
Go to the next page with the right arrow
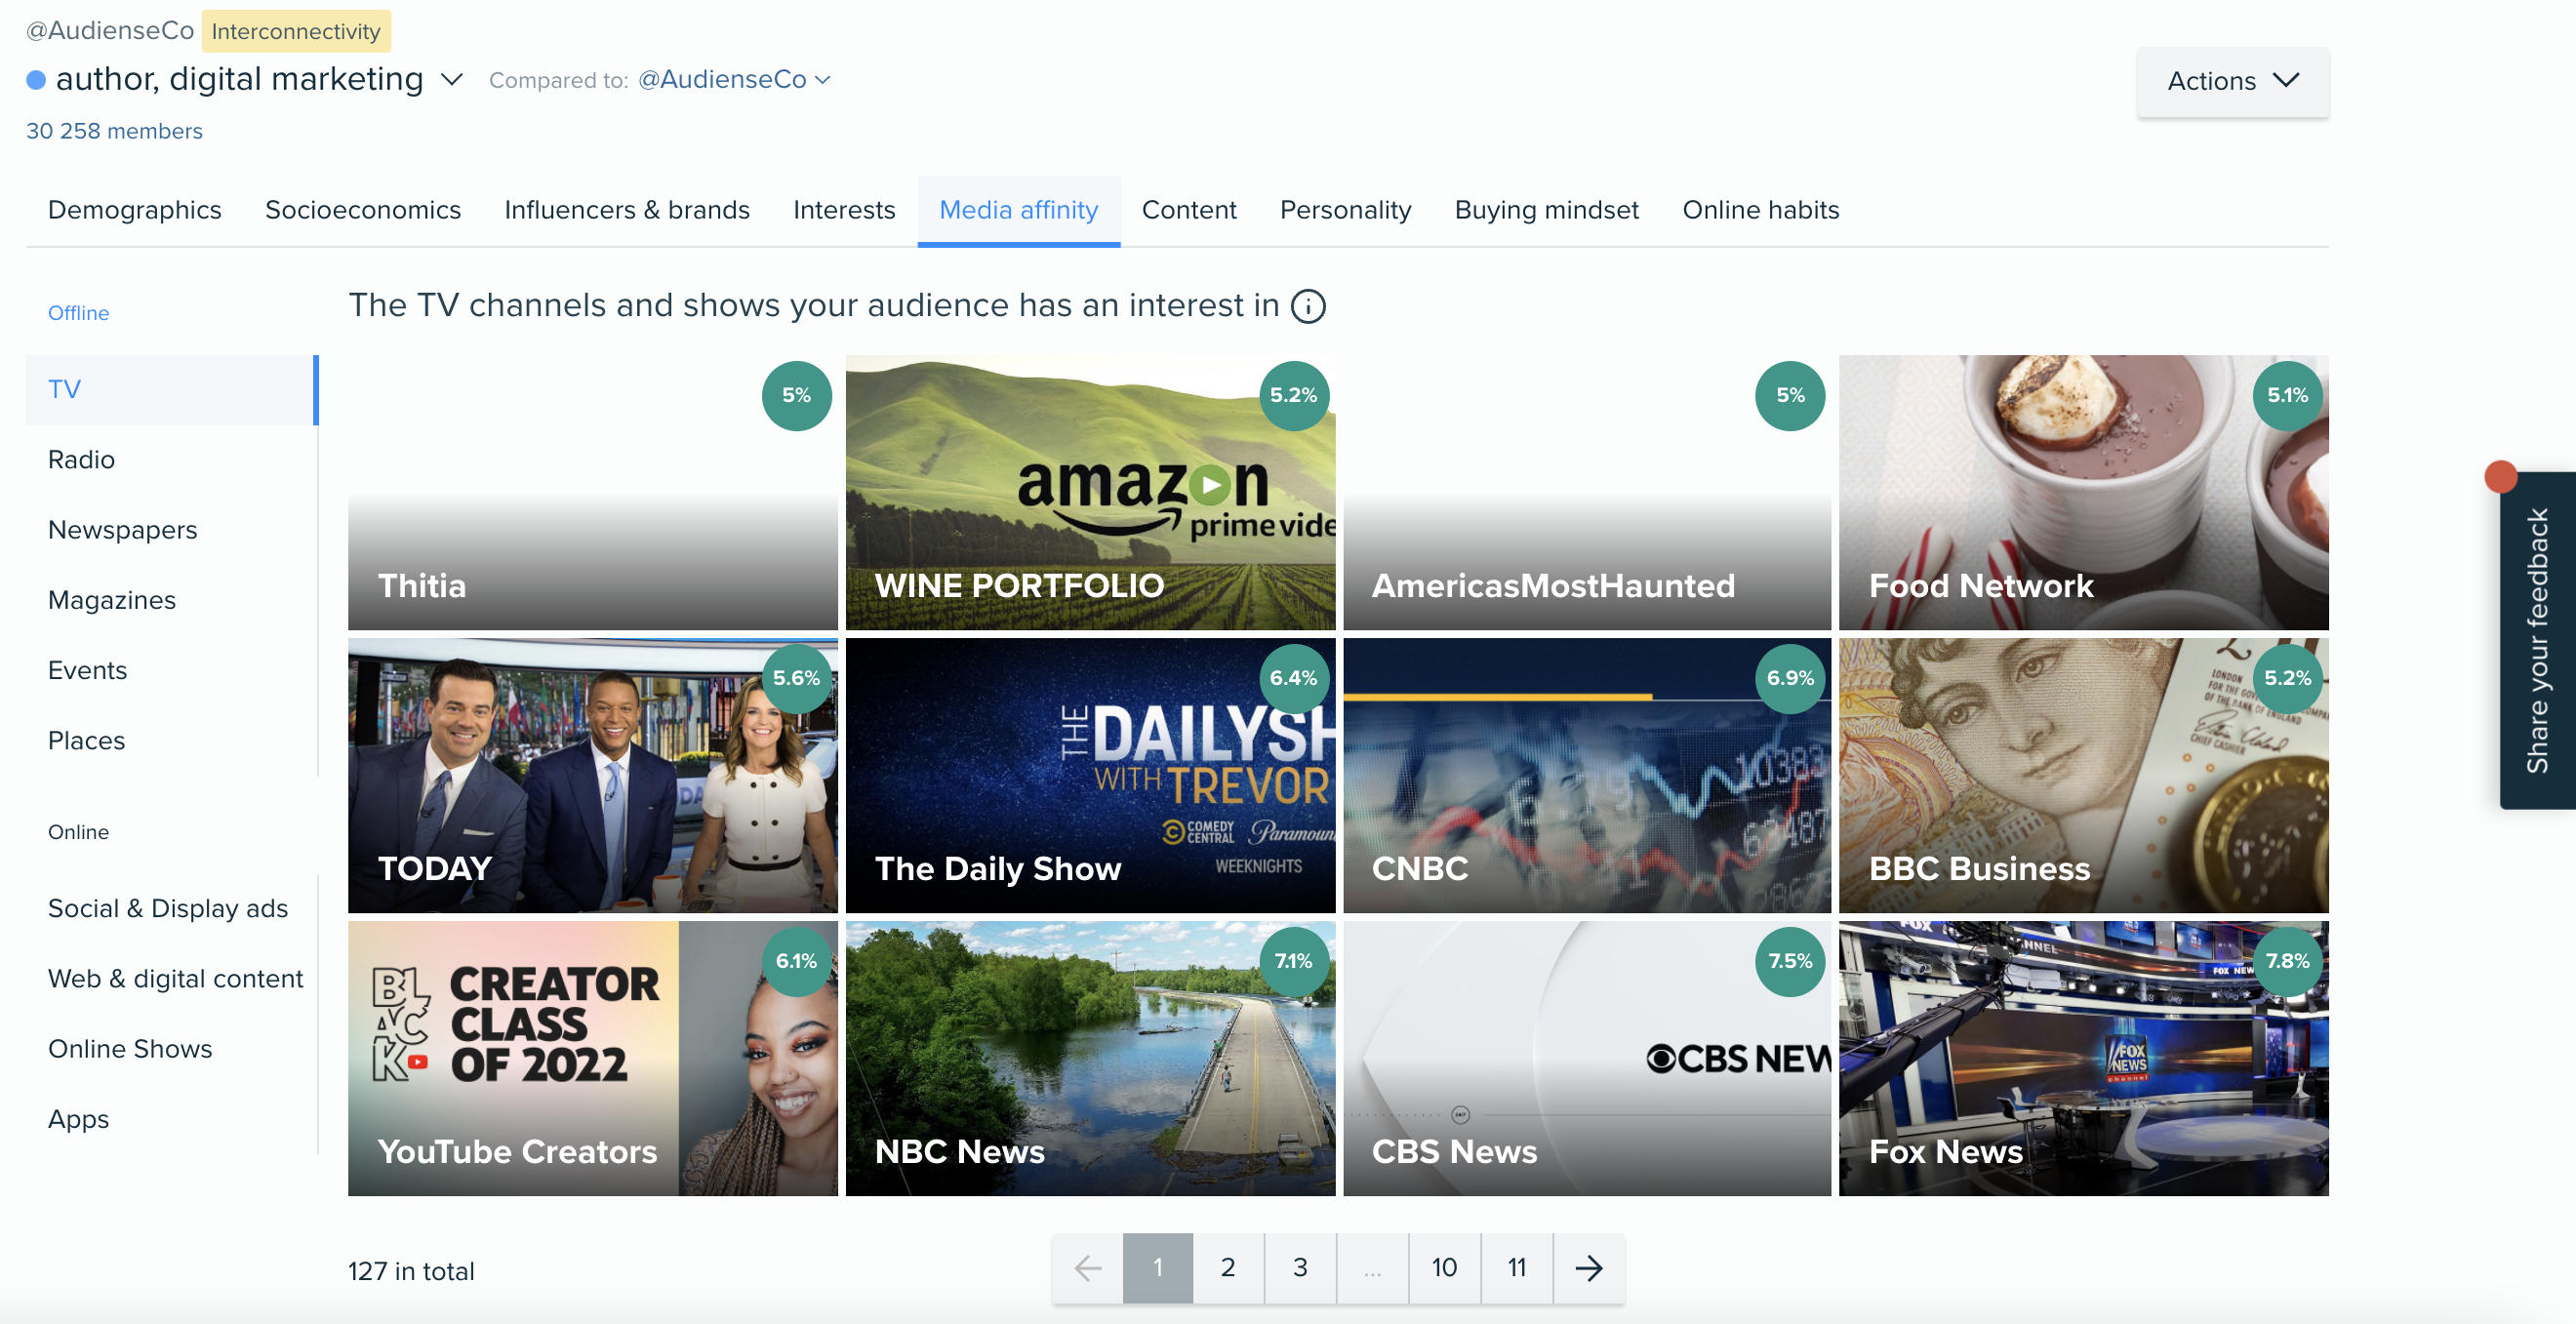(x=1588, y=1267)
